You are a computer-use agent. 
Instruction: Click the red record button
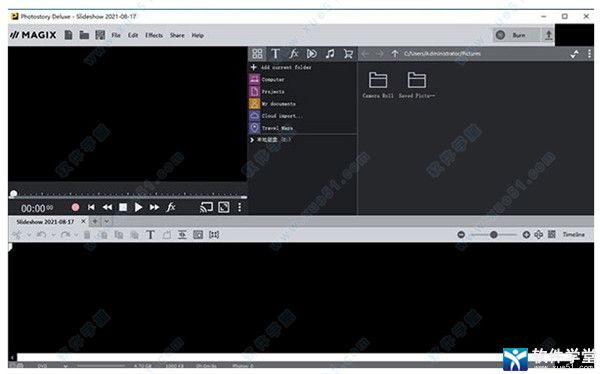click(x=75, y=207)
